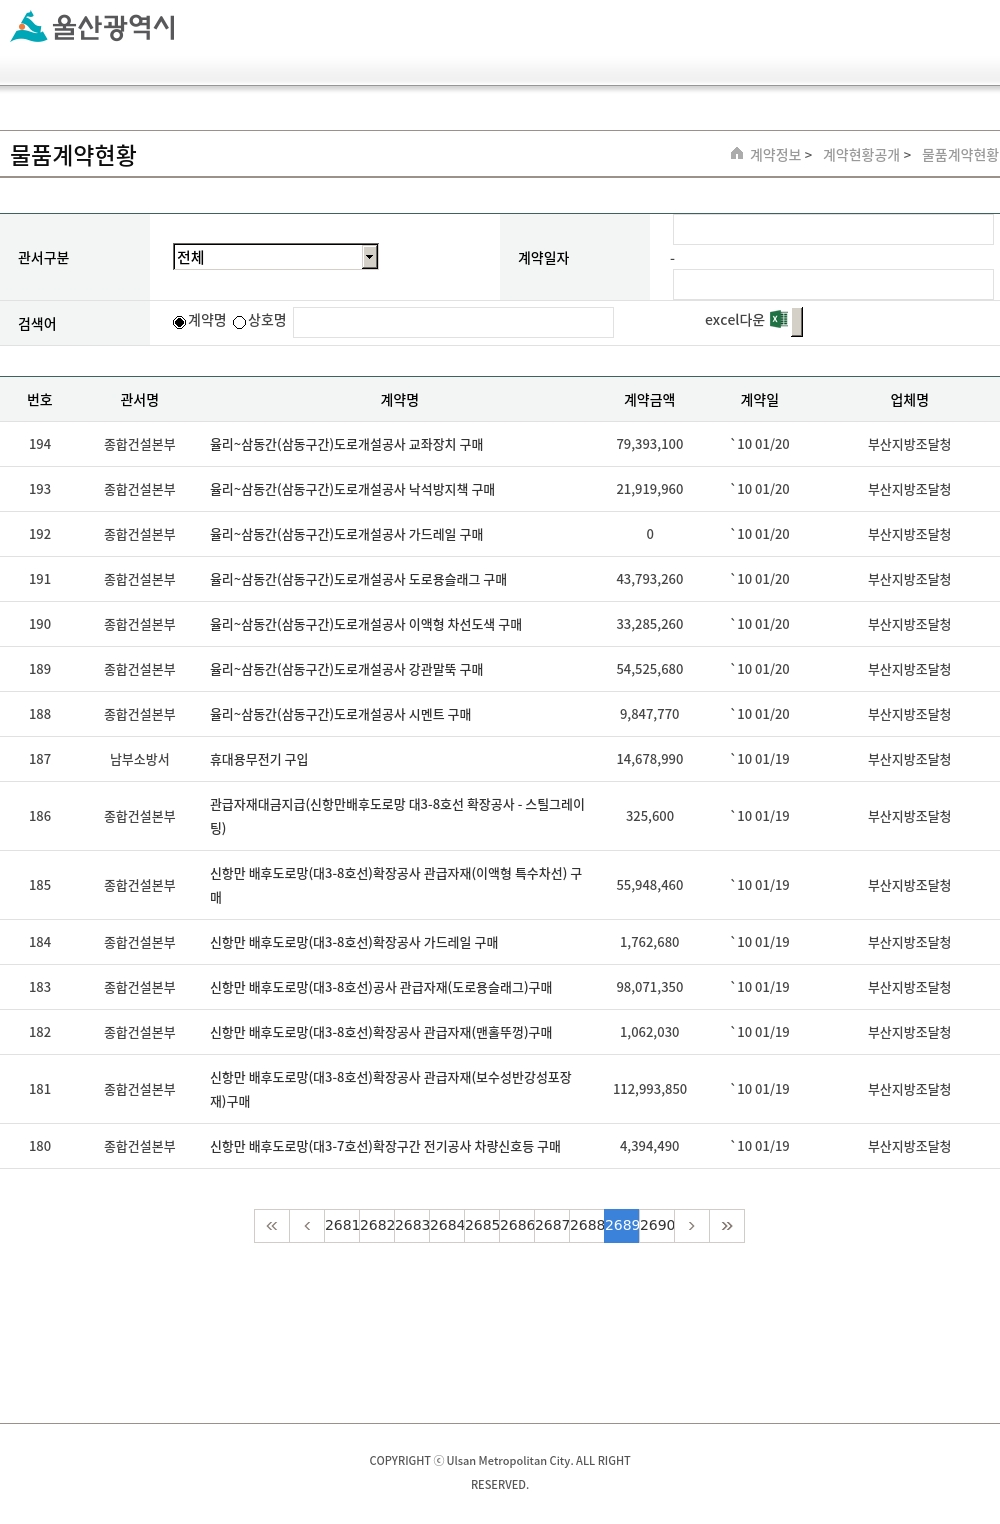Open 계약현황공개 in the breadcrumb
Image resolution: width=1000 pixels, height=1524 pixels.
pos(860,155)
